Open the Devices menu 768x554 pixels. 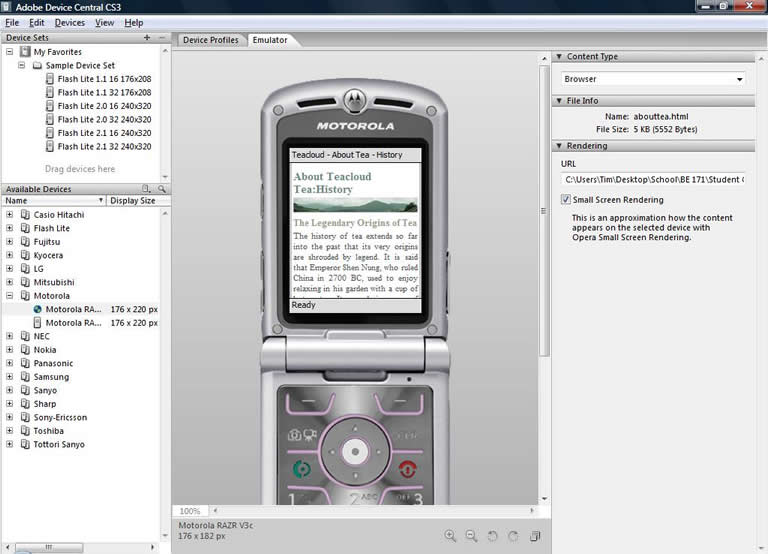[x=70, y=23]
